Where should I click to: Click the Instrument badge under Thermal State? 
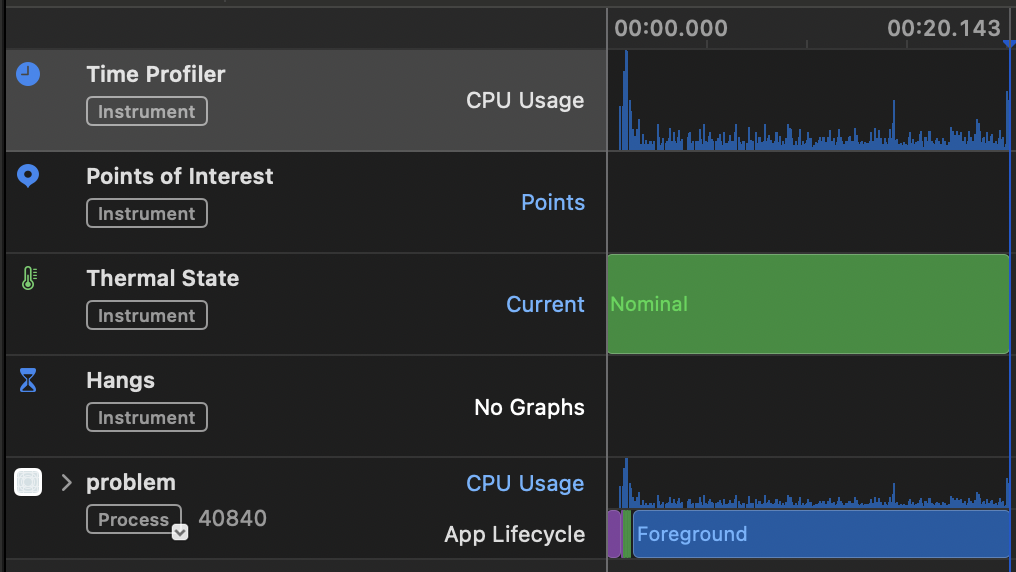147,315
